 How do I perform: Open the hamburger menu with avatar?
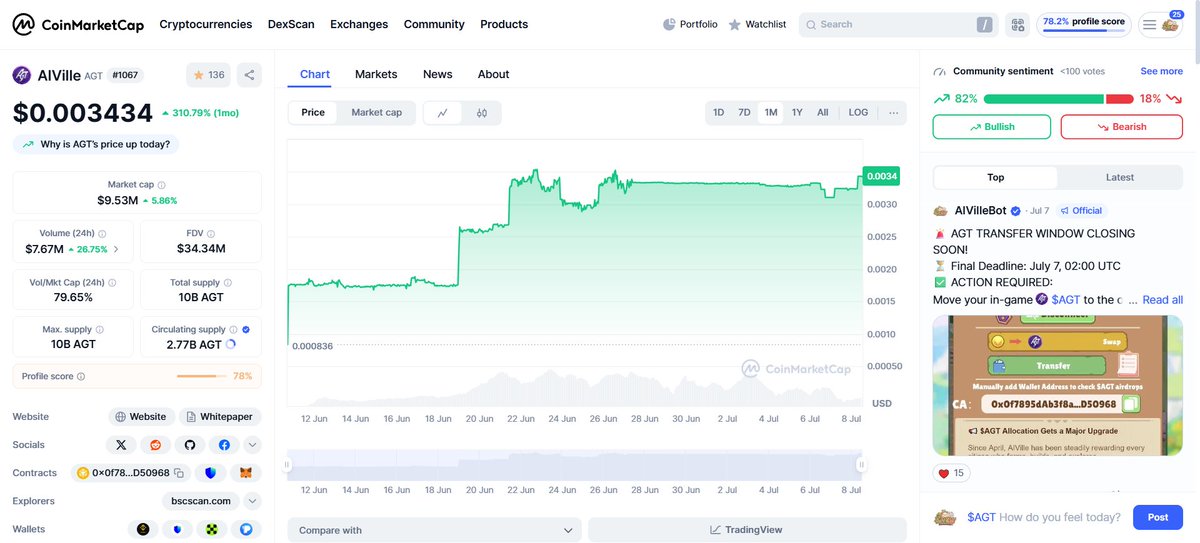(1161, 24)
